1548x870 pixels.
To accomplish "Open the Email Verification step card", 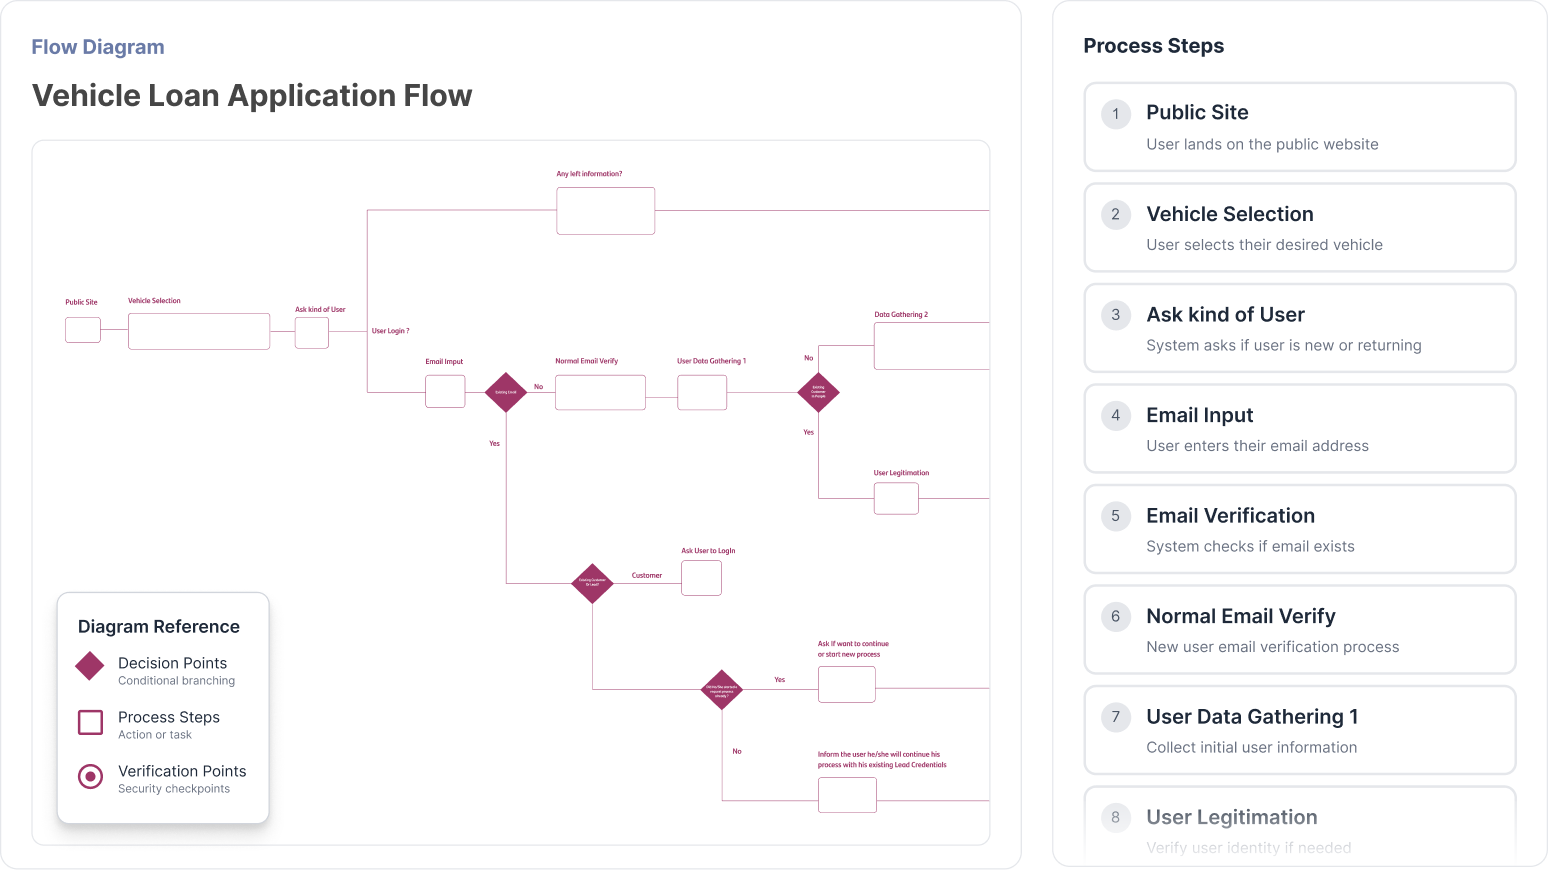I will [1299, 529].
